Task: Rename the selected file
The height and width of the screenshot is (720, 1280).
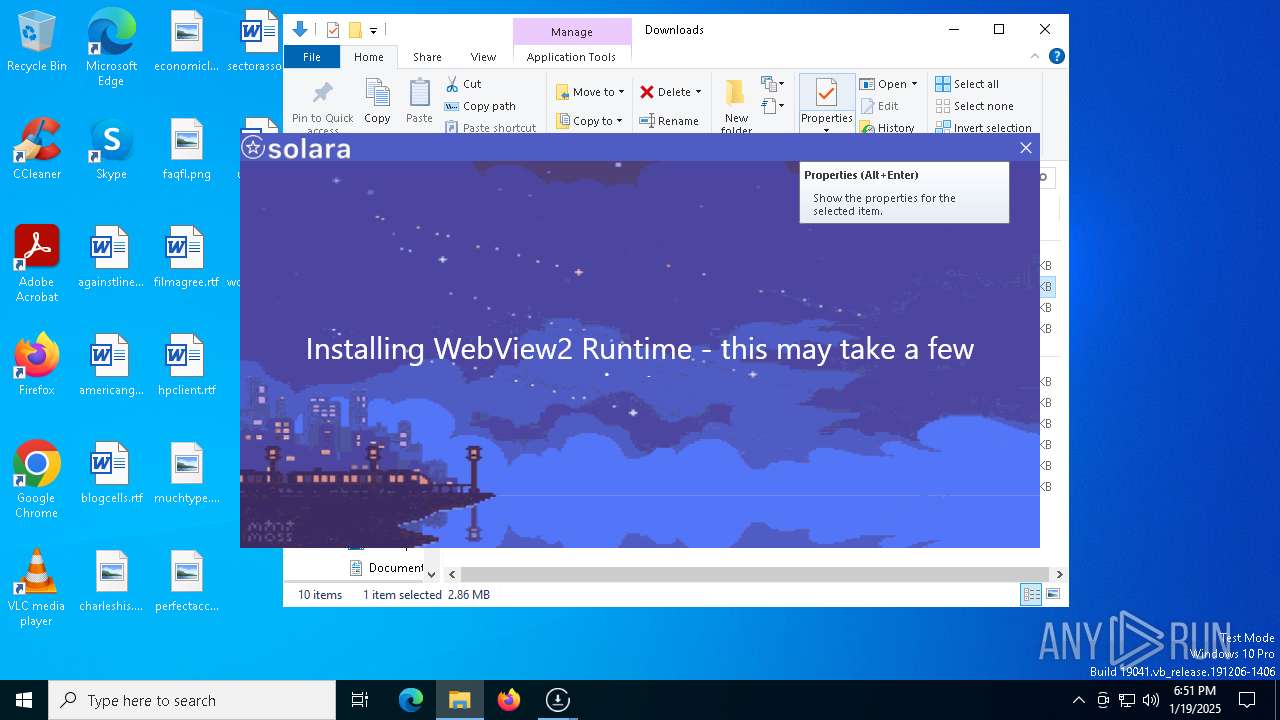Action: [x=669, y=121]
